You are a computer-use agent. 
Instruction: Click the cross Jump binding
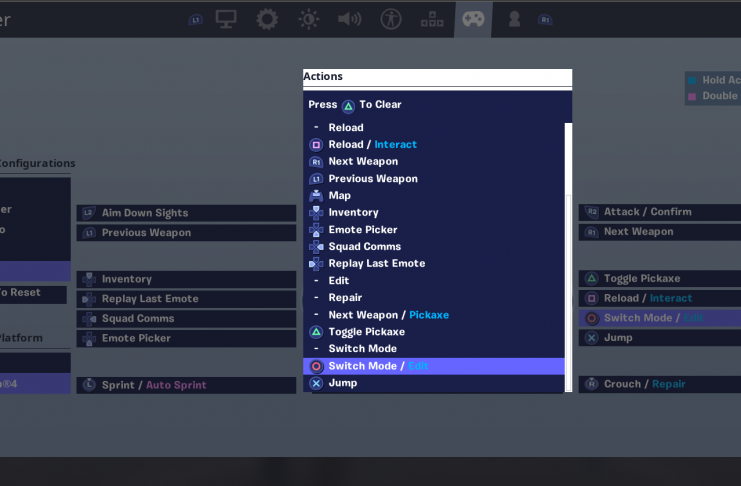click(x=660, y=338)
